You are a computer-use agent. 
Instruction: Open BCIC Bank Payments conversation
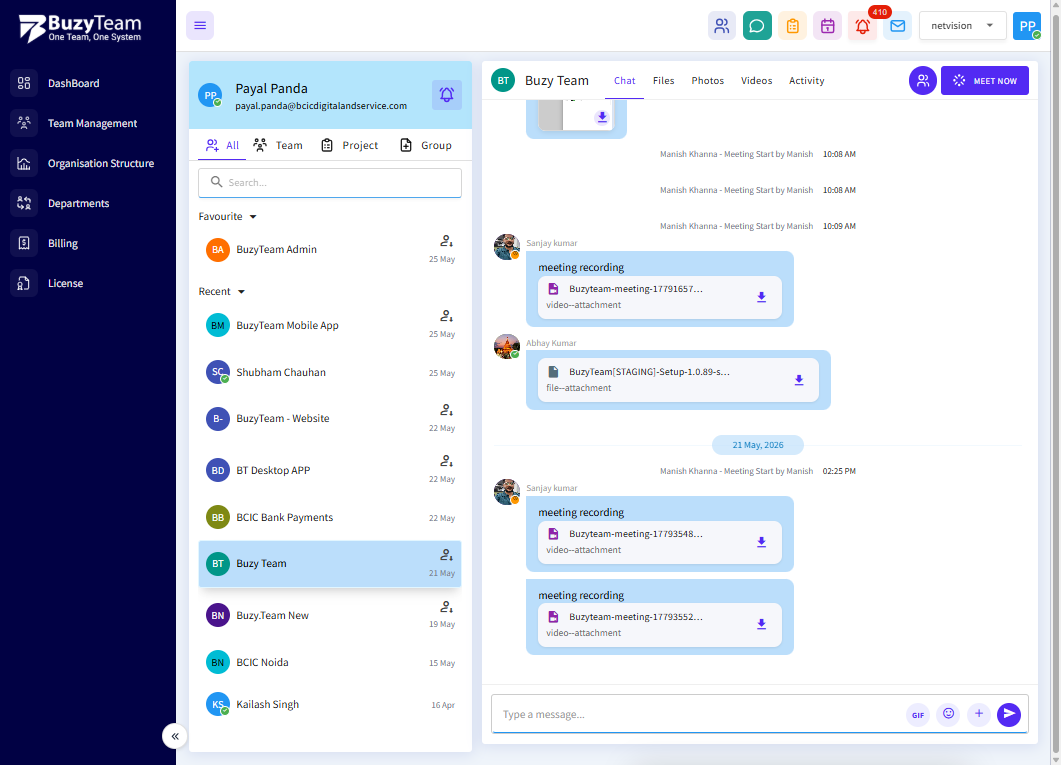coord(330,517)
